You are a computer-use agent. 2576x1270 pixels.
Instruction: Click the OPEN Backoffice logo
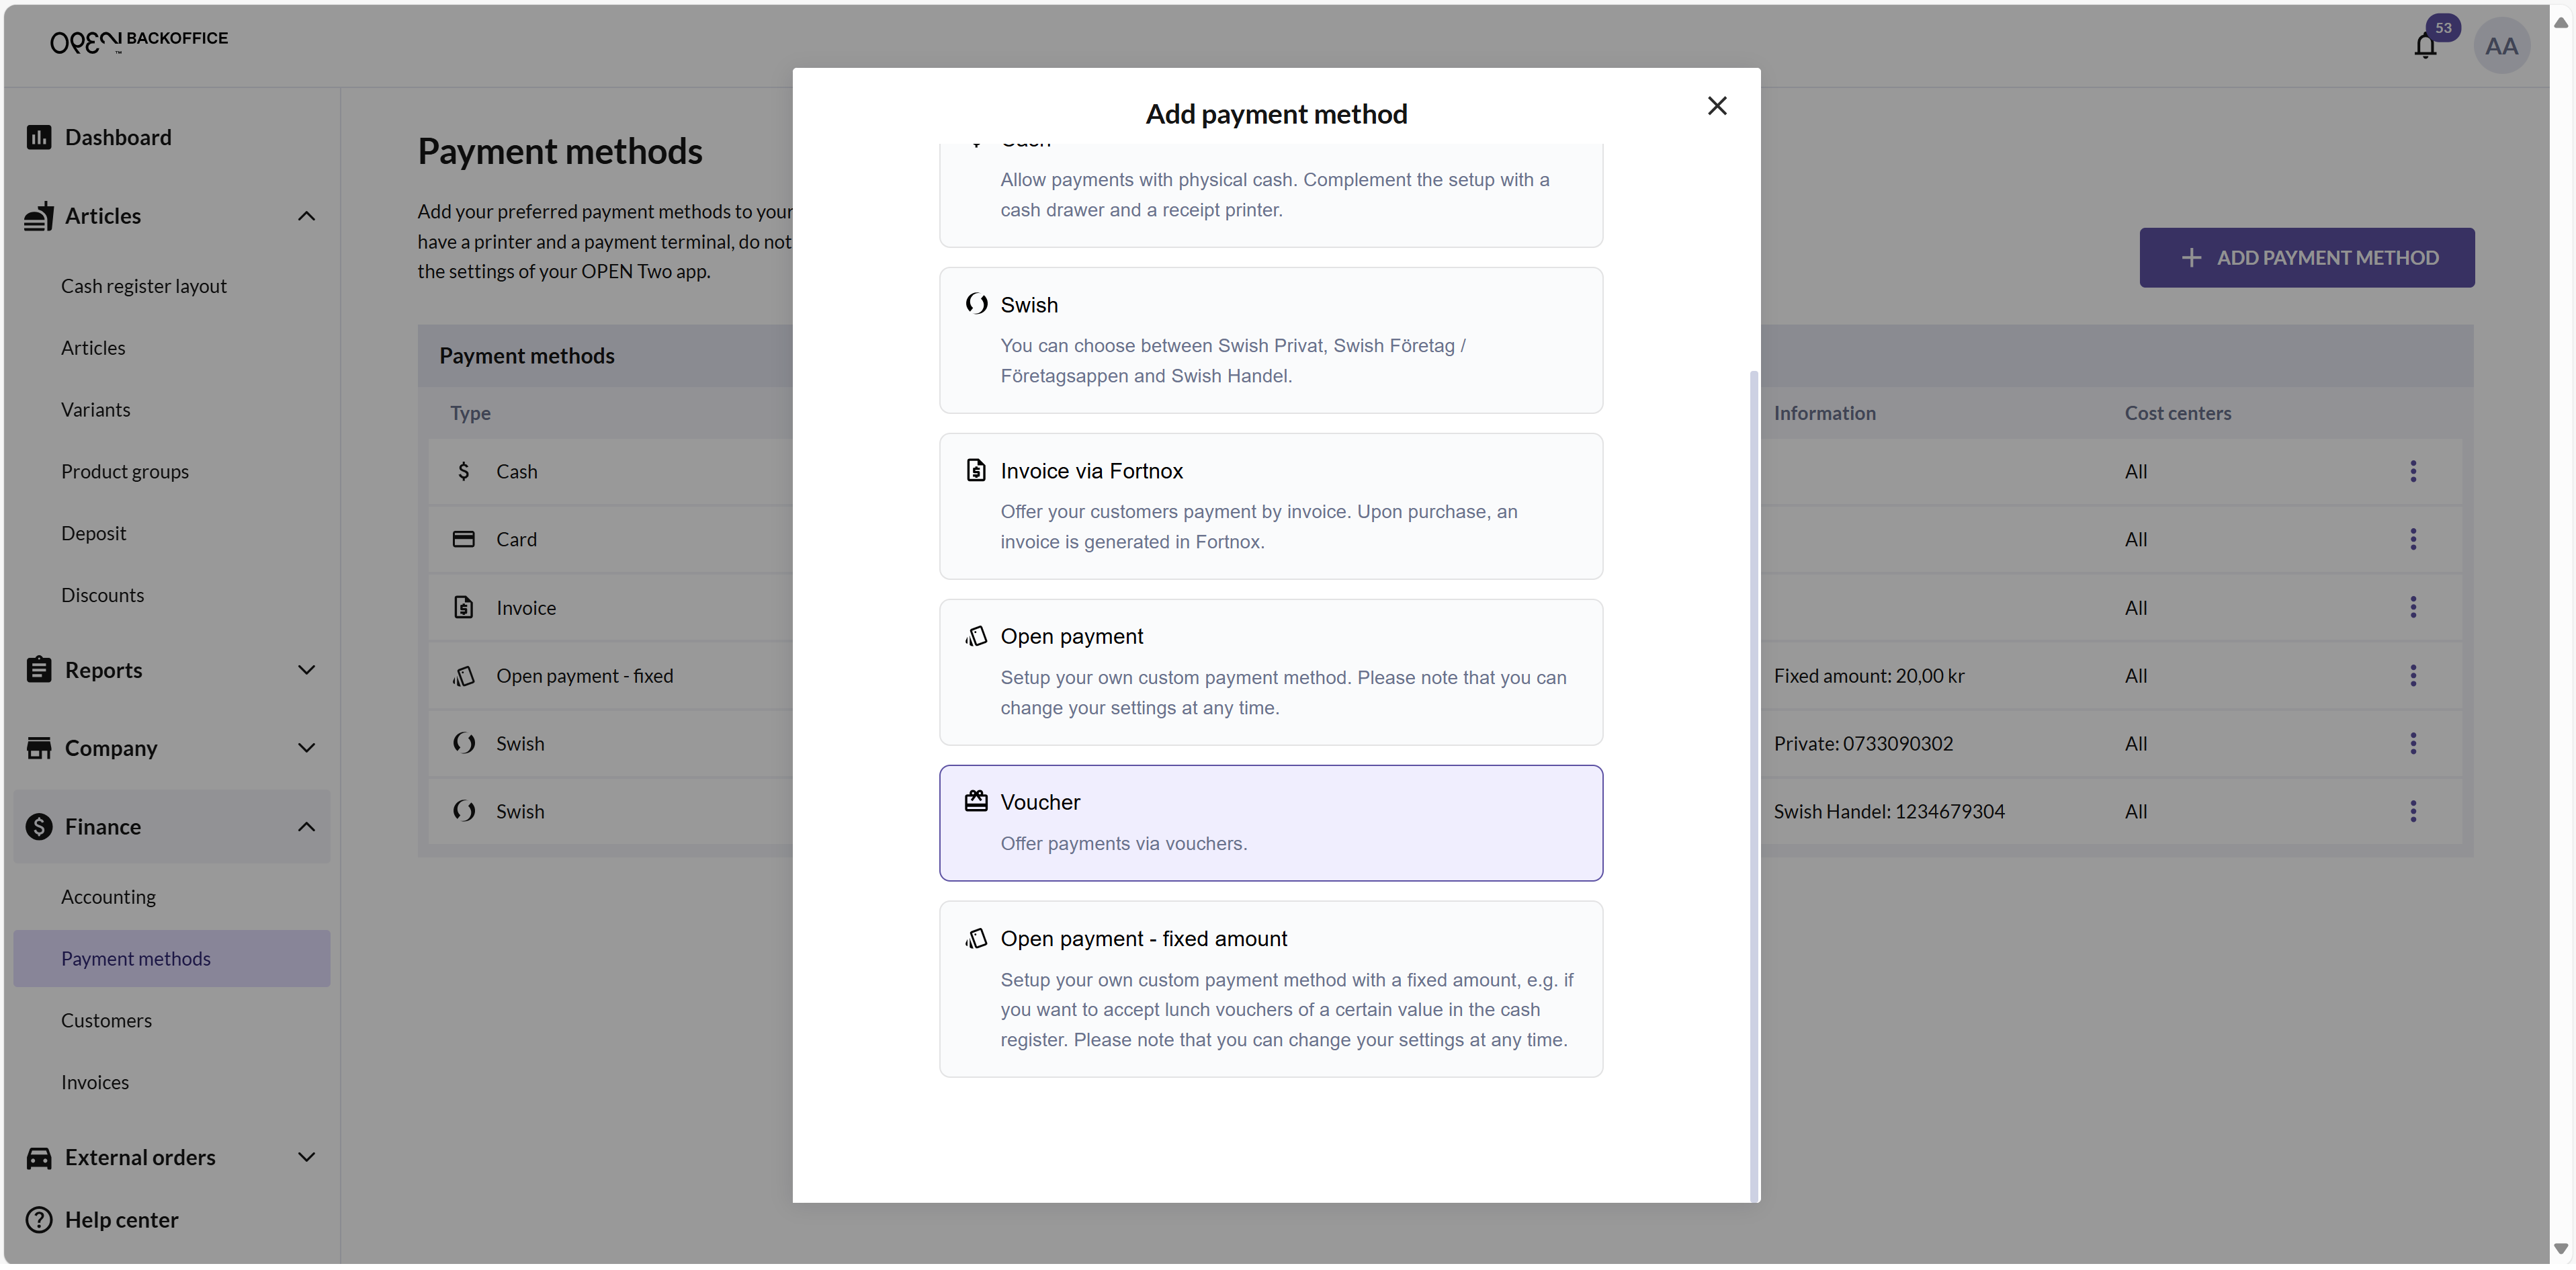139,41
